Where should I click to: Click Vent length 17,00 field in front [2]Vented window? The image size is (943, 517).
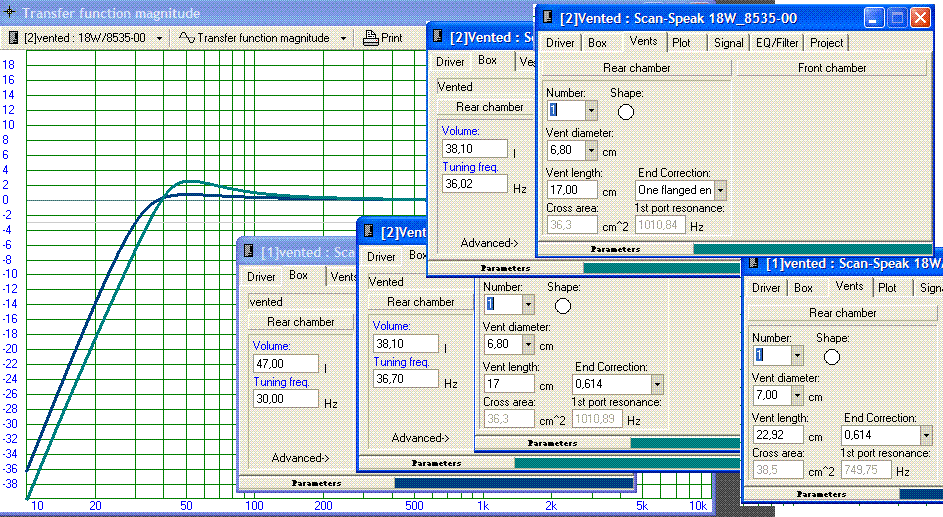[572, 190]
